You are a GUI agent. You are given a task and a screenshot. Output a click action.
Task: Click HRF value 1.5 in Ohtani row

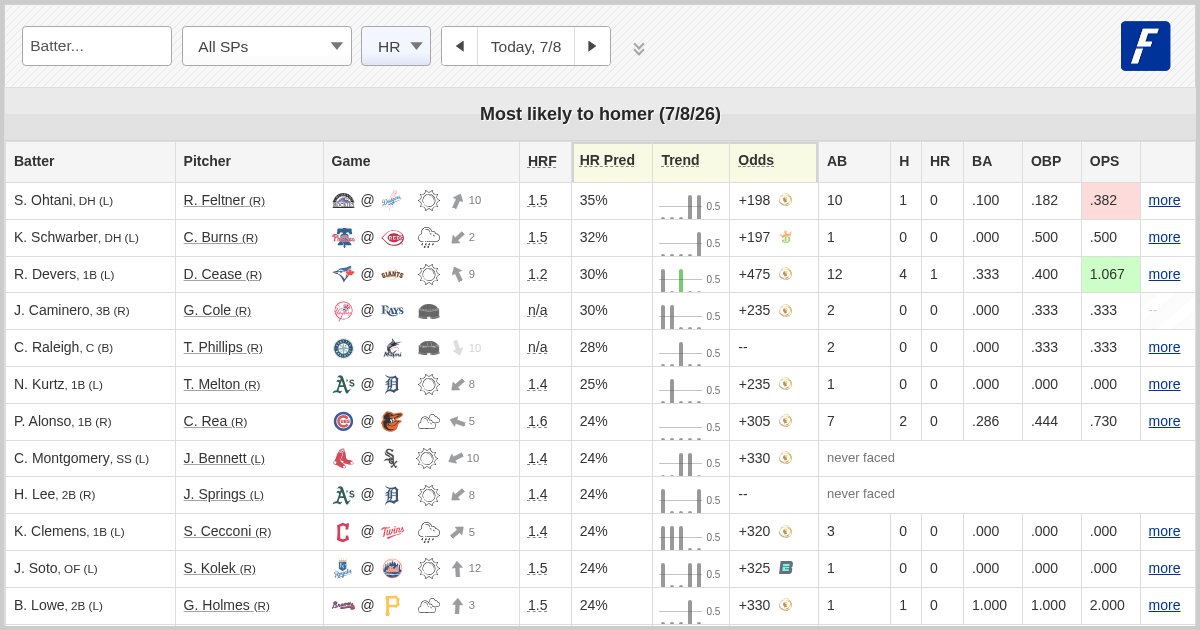click(x=538, y=200)
